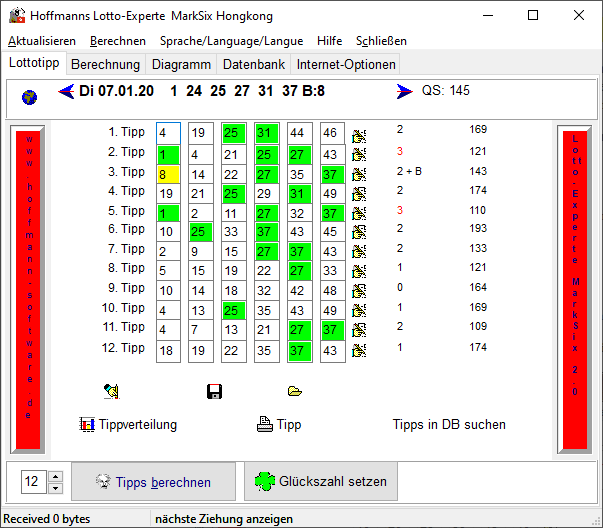
Task: Click sum value 193 for 6. Tipp
Action: click(x=478, y=228)
